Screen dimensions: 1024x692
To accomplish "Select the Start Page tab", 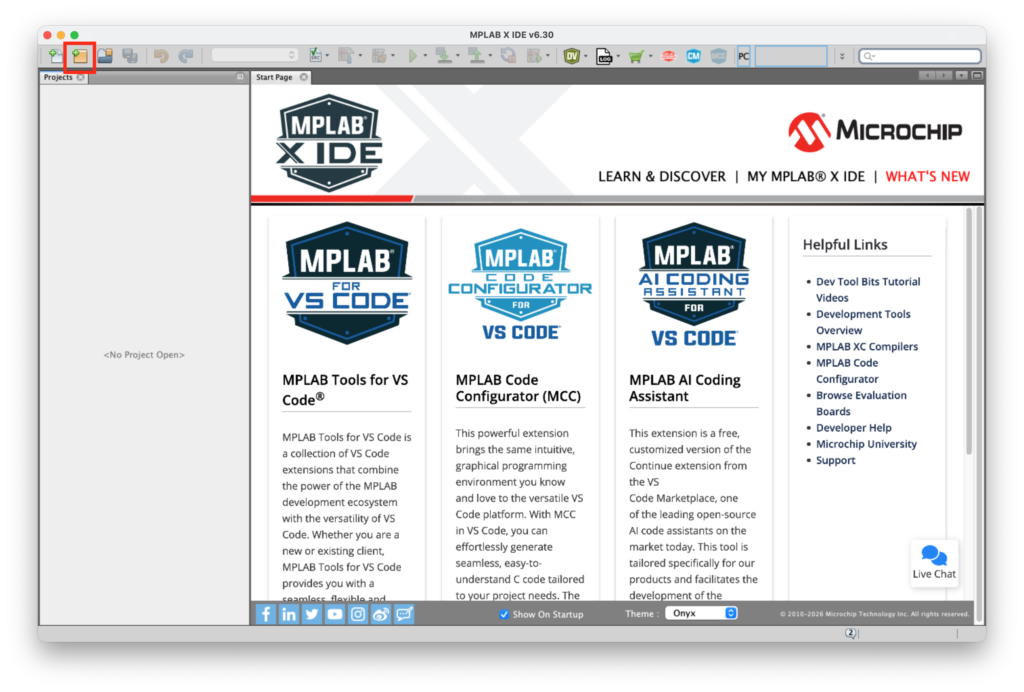I will (274, 77).
